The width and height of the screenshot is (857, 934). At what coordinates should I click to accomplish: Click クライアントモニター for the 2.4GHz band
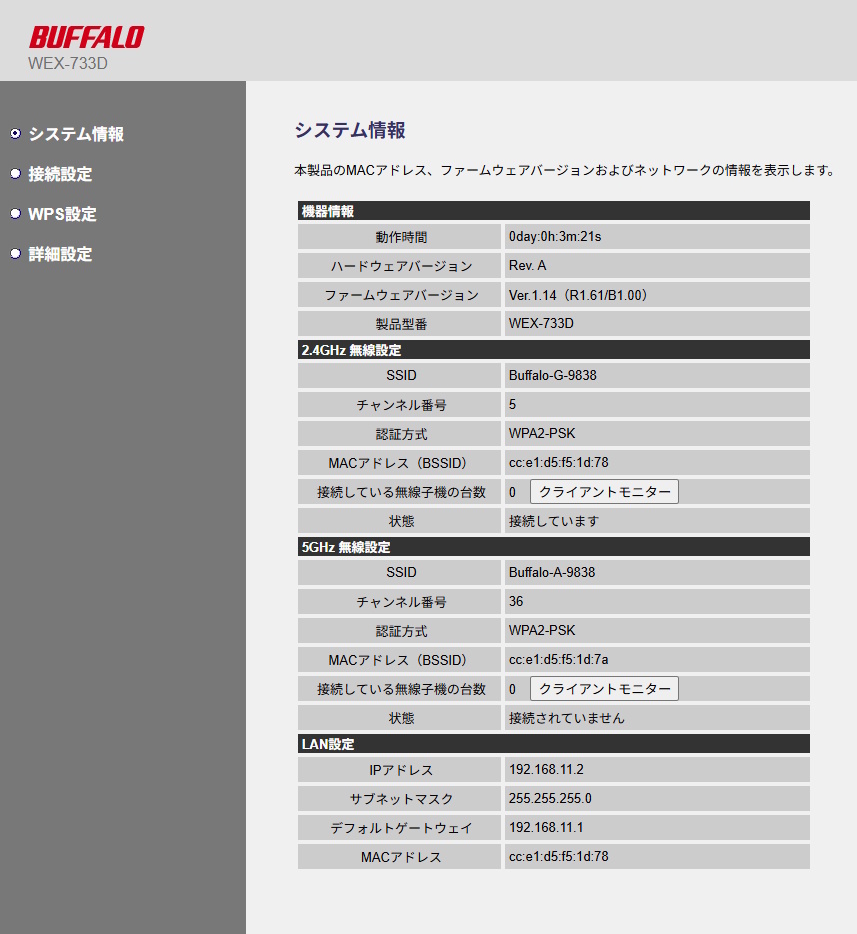(x=604, y=491)
